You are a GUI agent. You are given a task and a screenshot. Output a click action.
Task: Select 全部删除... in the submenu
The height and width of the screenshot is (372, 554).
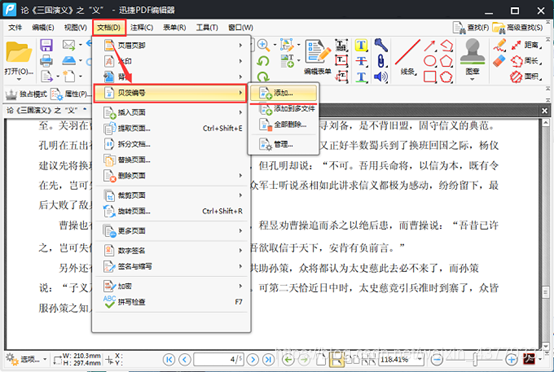pyautogui.click(x=284, y=124)
